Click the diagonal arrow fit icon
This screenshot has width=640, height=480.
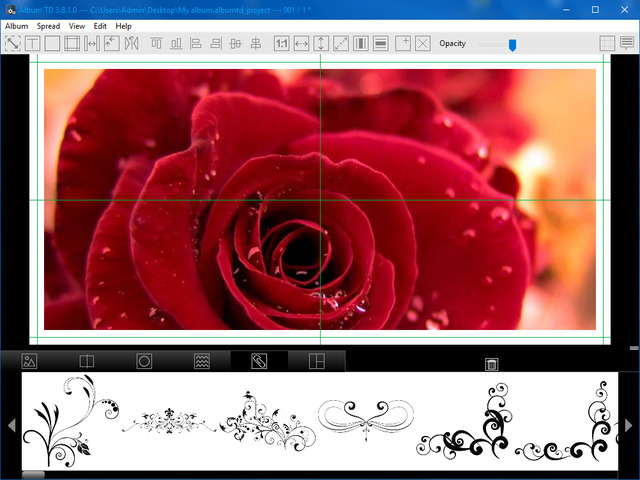(x=341, y=44)
